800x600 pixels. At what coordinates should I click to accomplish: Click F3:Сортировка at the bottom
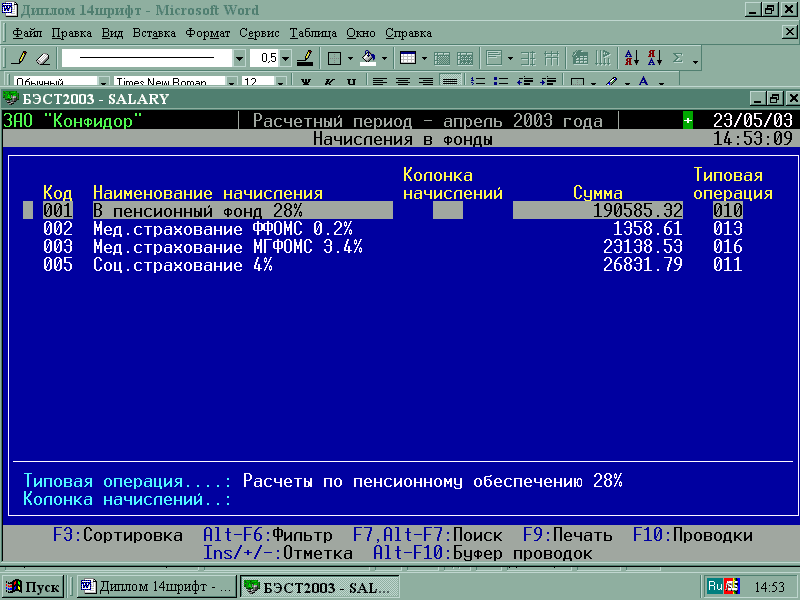click(117, 535)
